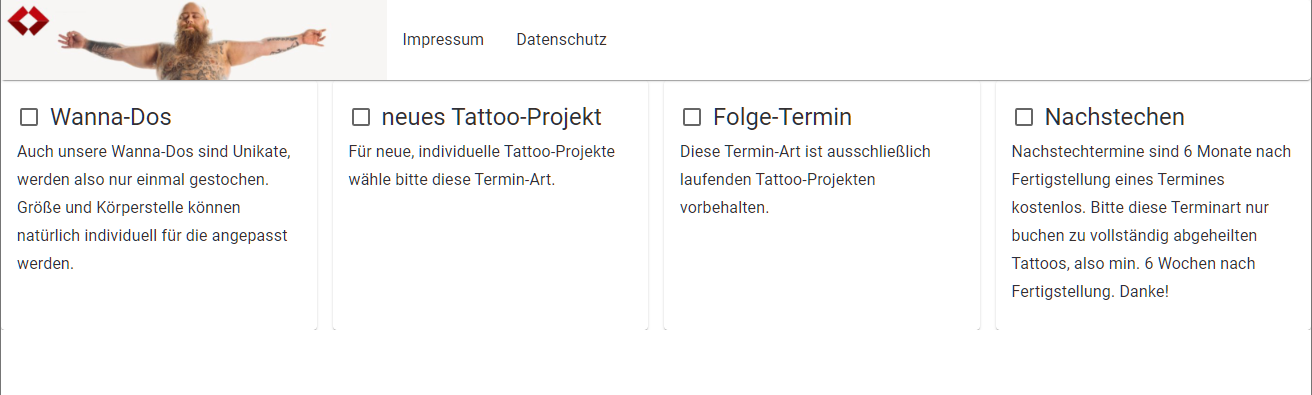Click the Nachstechen heading text
This screenshot has height=395, width=1312.
pyautogui.click(x=1115, y=117)
